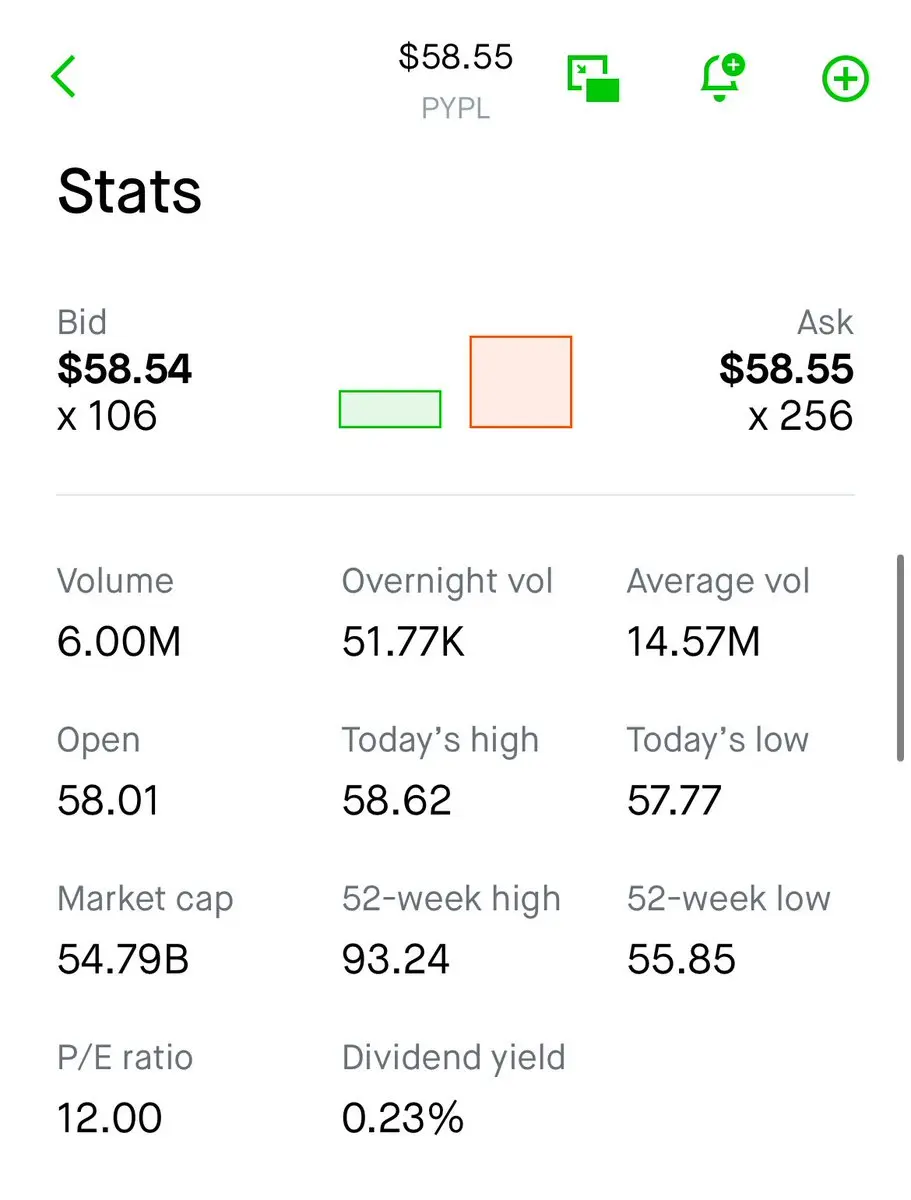Add a price alert with bell icon
Image resolution: width=911 pixels, height=1200 pixels.
click(722, 79)
